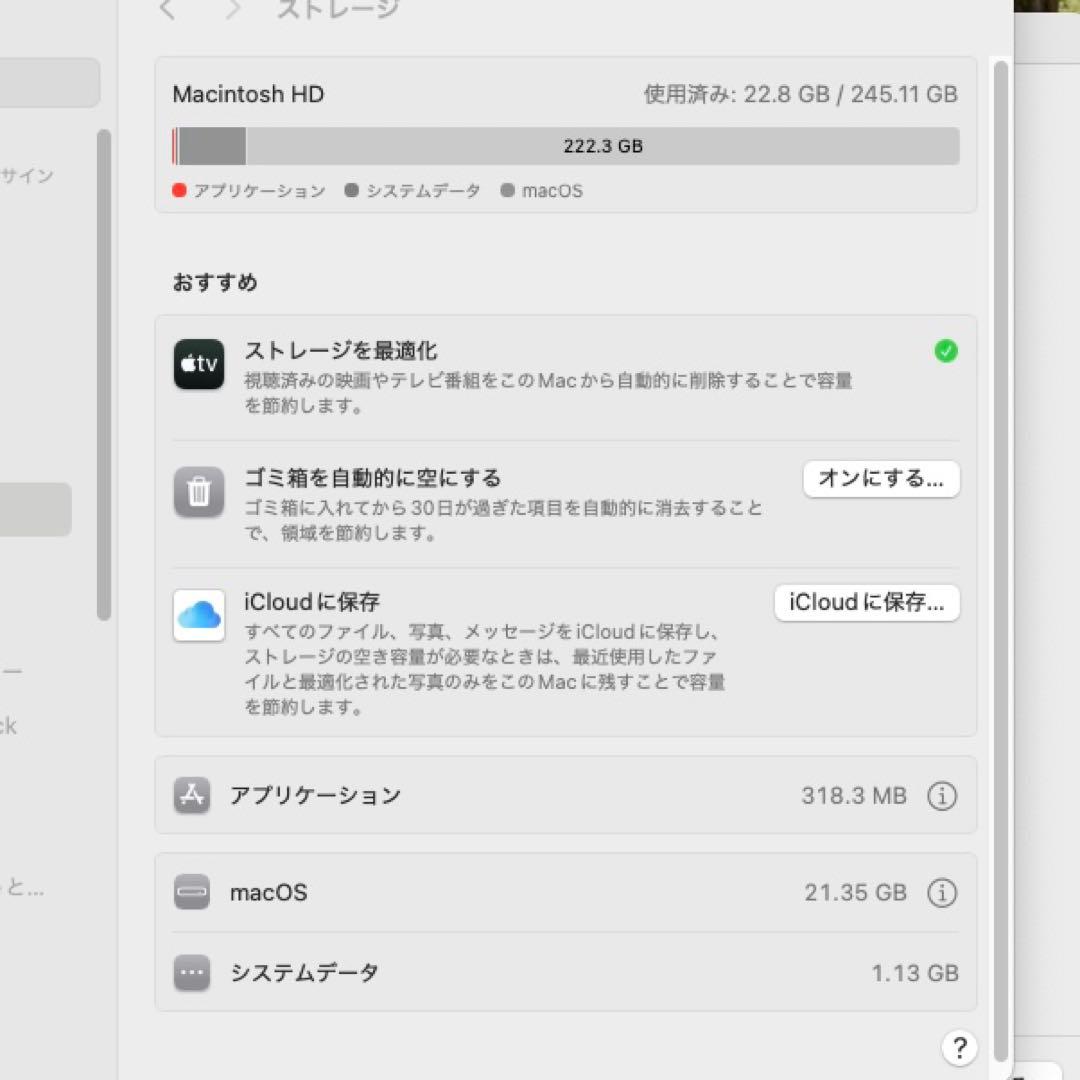Viewport: 1080px width, 1080px height.
Task: Select the Macintosh HD section heading
Action: (249, 93)
